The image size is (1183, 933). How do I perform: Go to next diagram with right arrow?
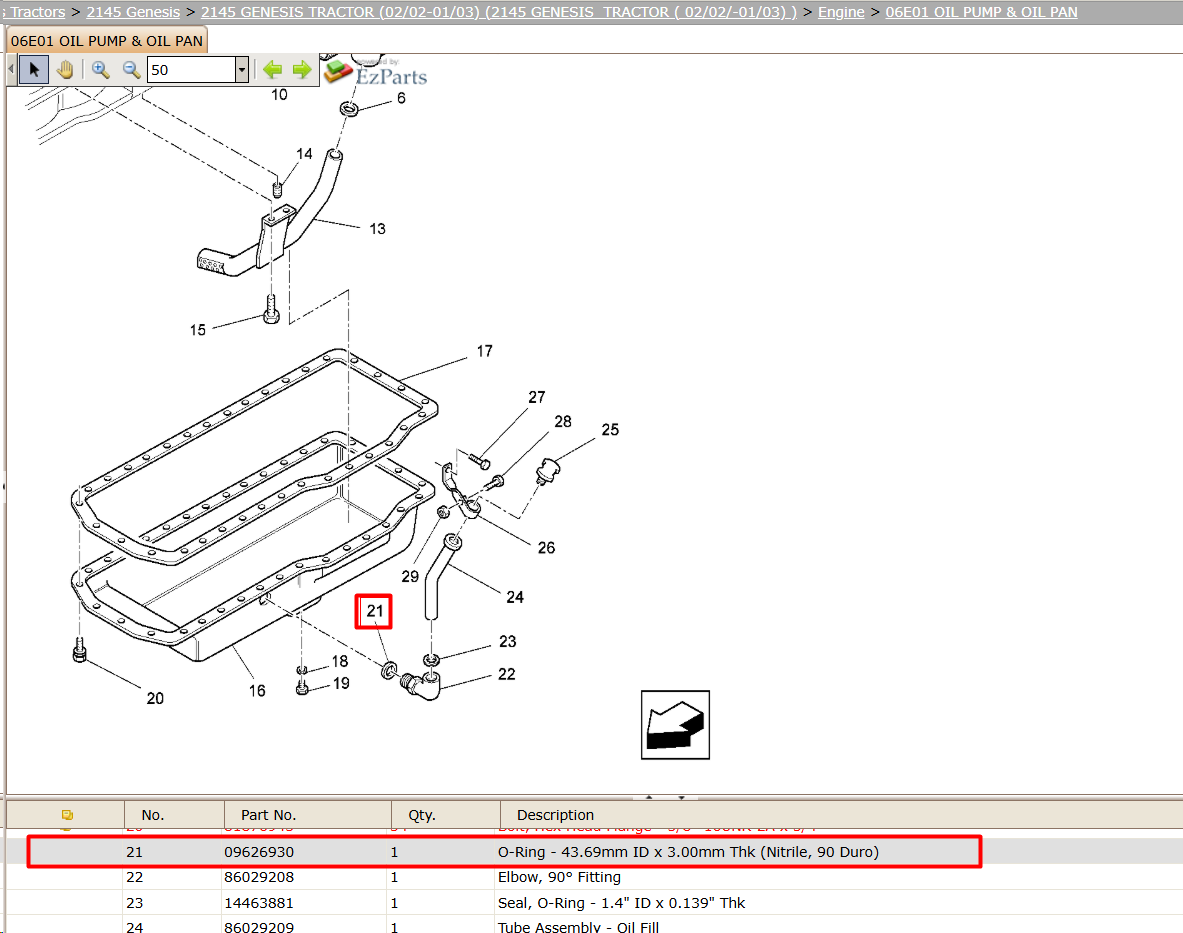point(302,70)
